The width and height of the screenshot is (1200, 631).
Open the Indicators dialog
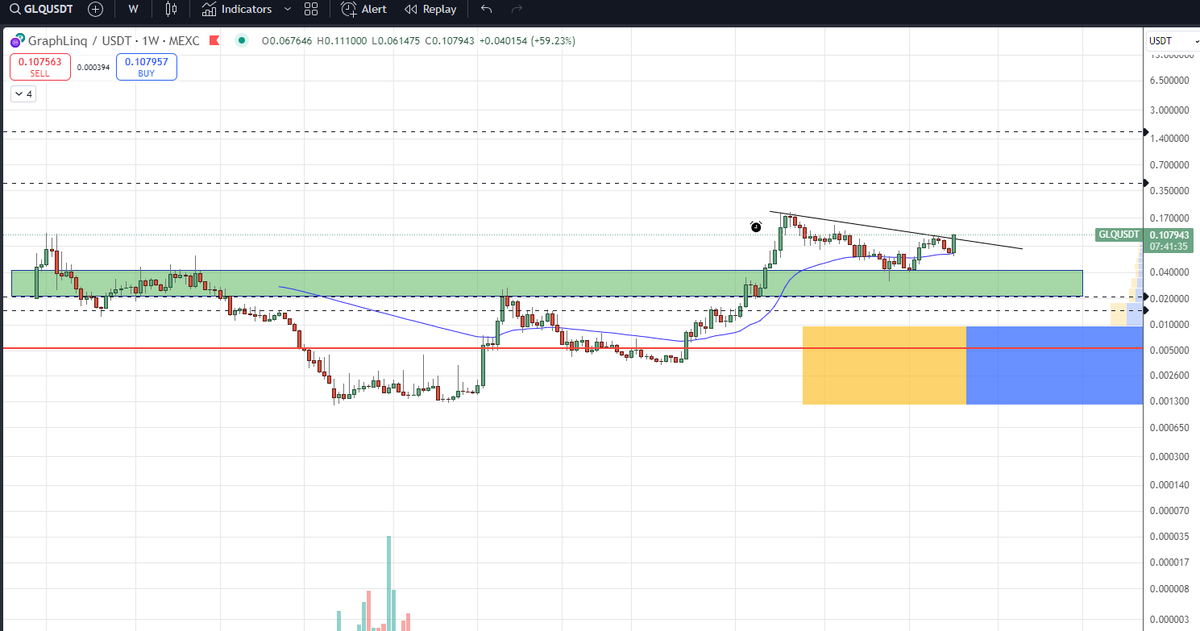(237, 9)
